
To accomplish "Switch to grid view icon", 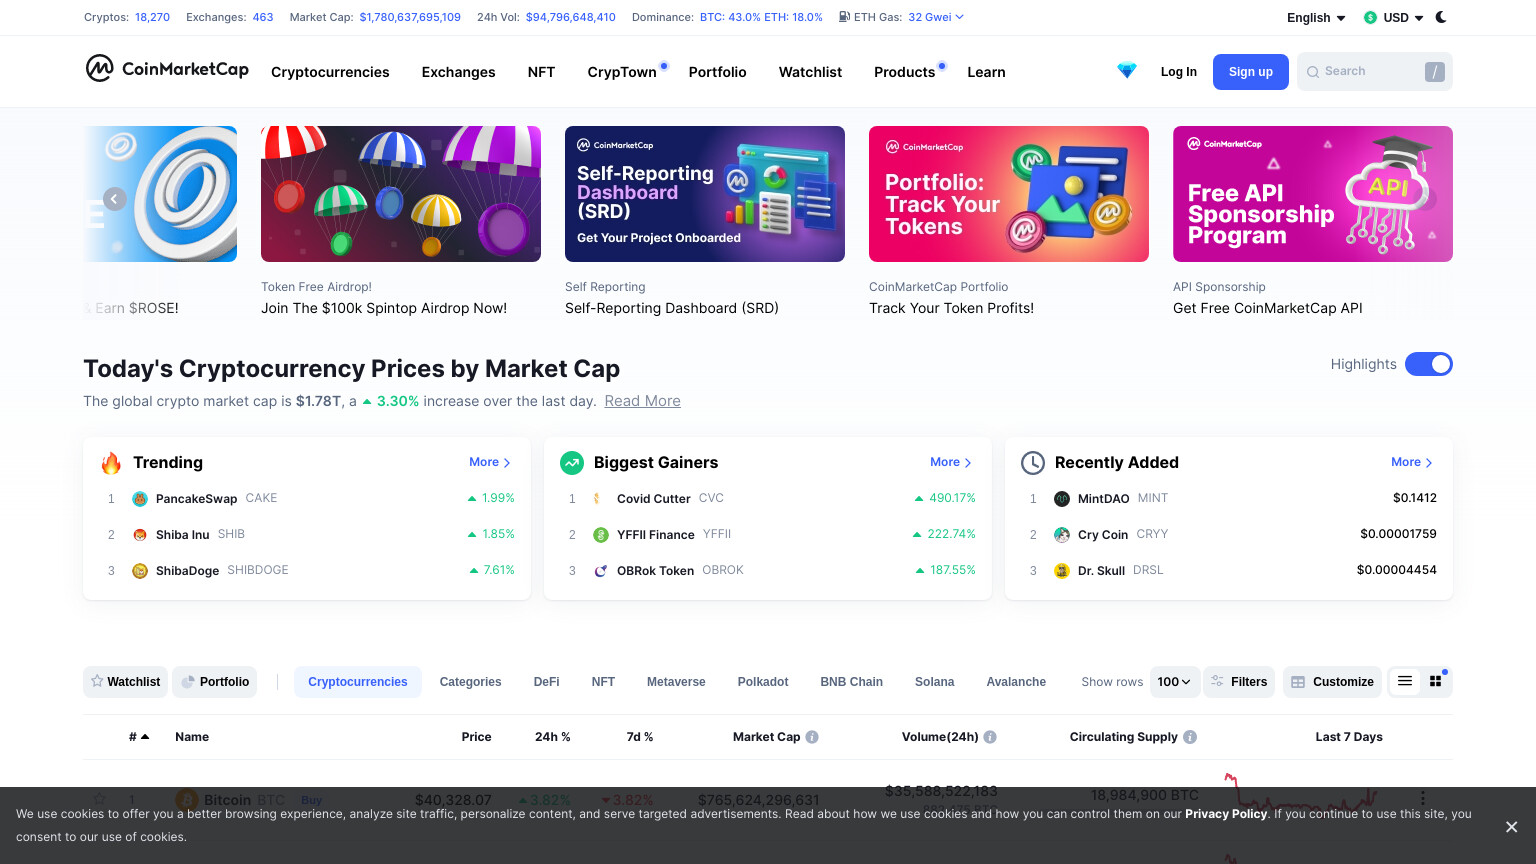I will 1436,681.
